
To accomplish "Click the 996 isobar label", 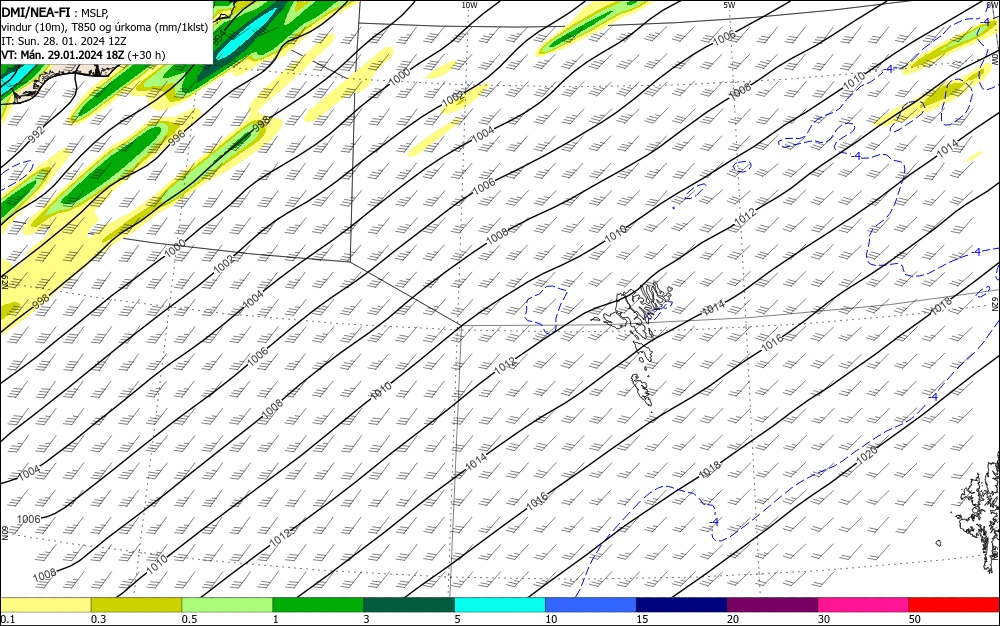I will pos(176,136).
